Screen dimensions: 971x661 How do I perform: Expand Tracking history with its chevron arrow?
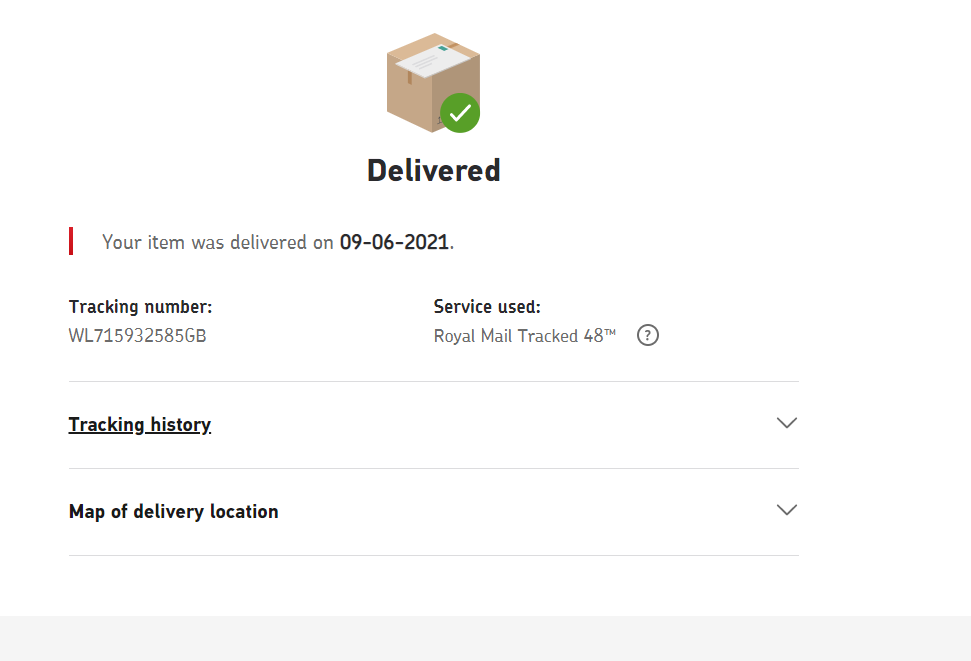(787, 423)
